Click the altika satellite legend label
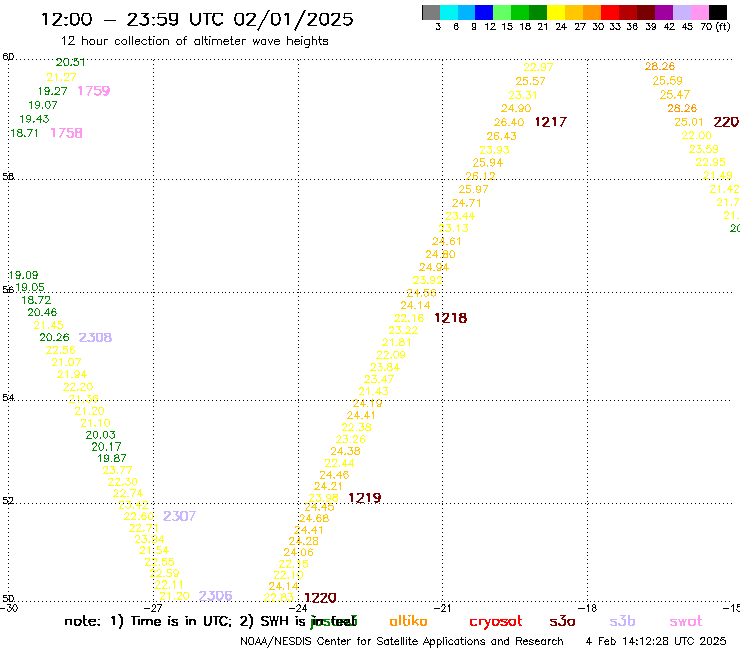Screen dimensions: 740x650 408,621
